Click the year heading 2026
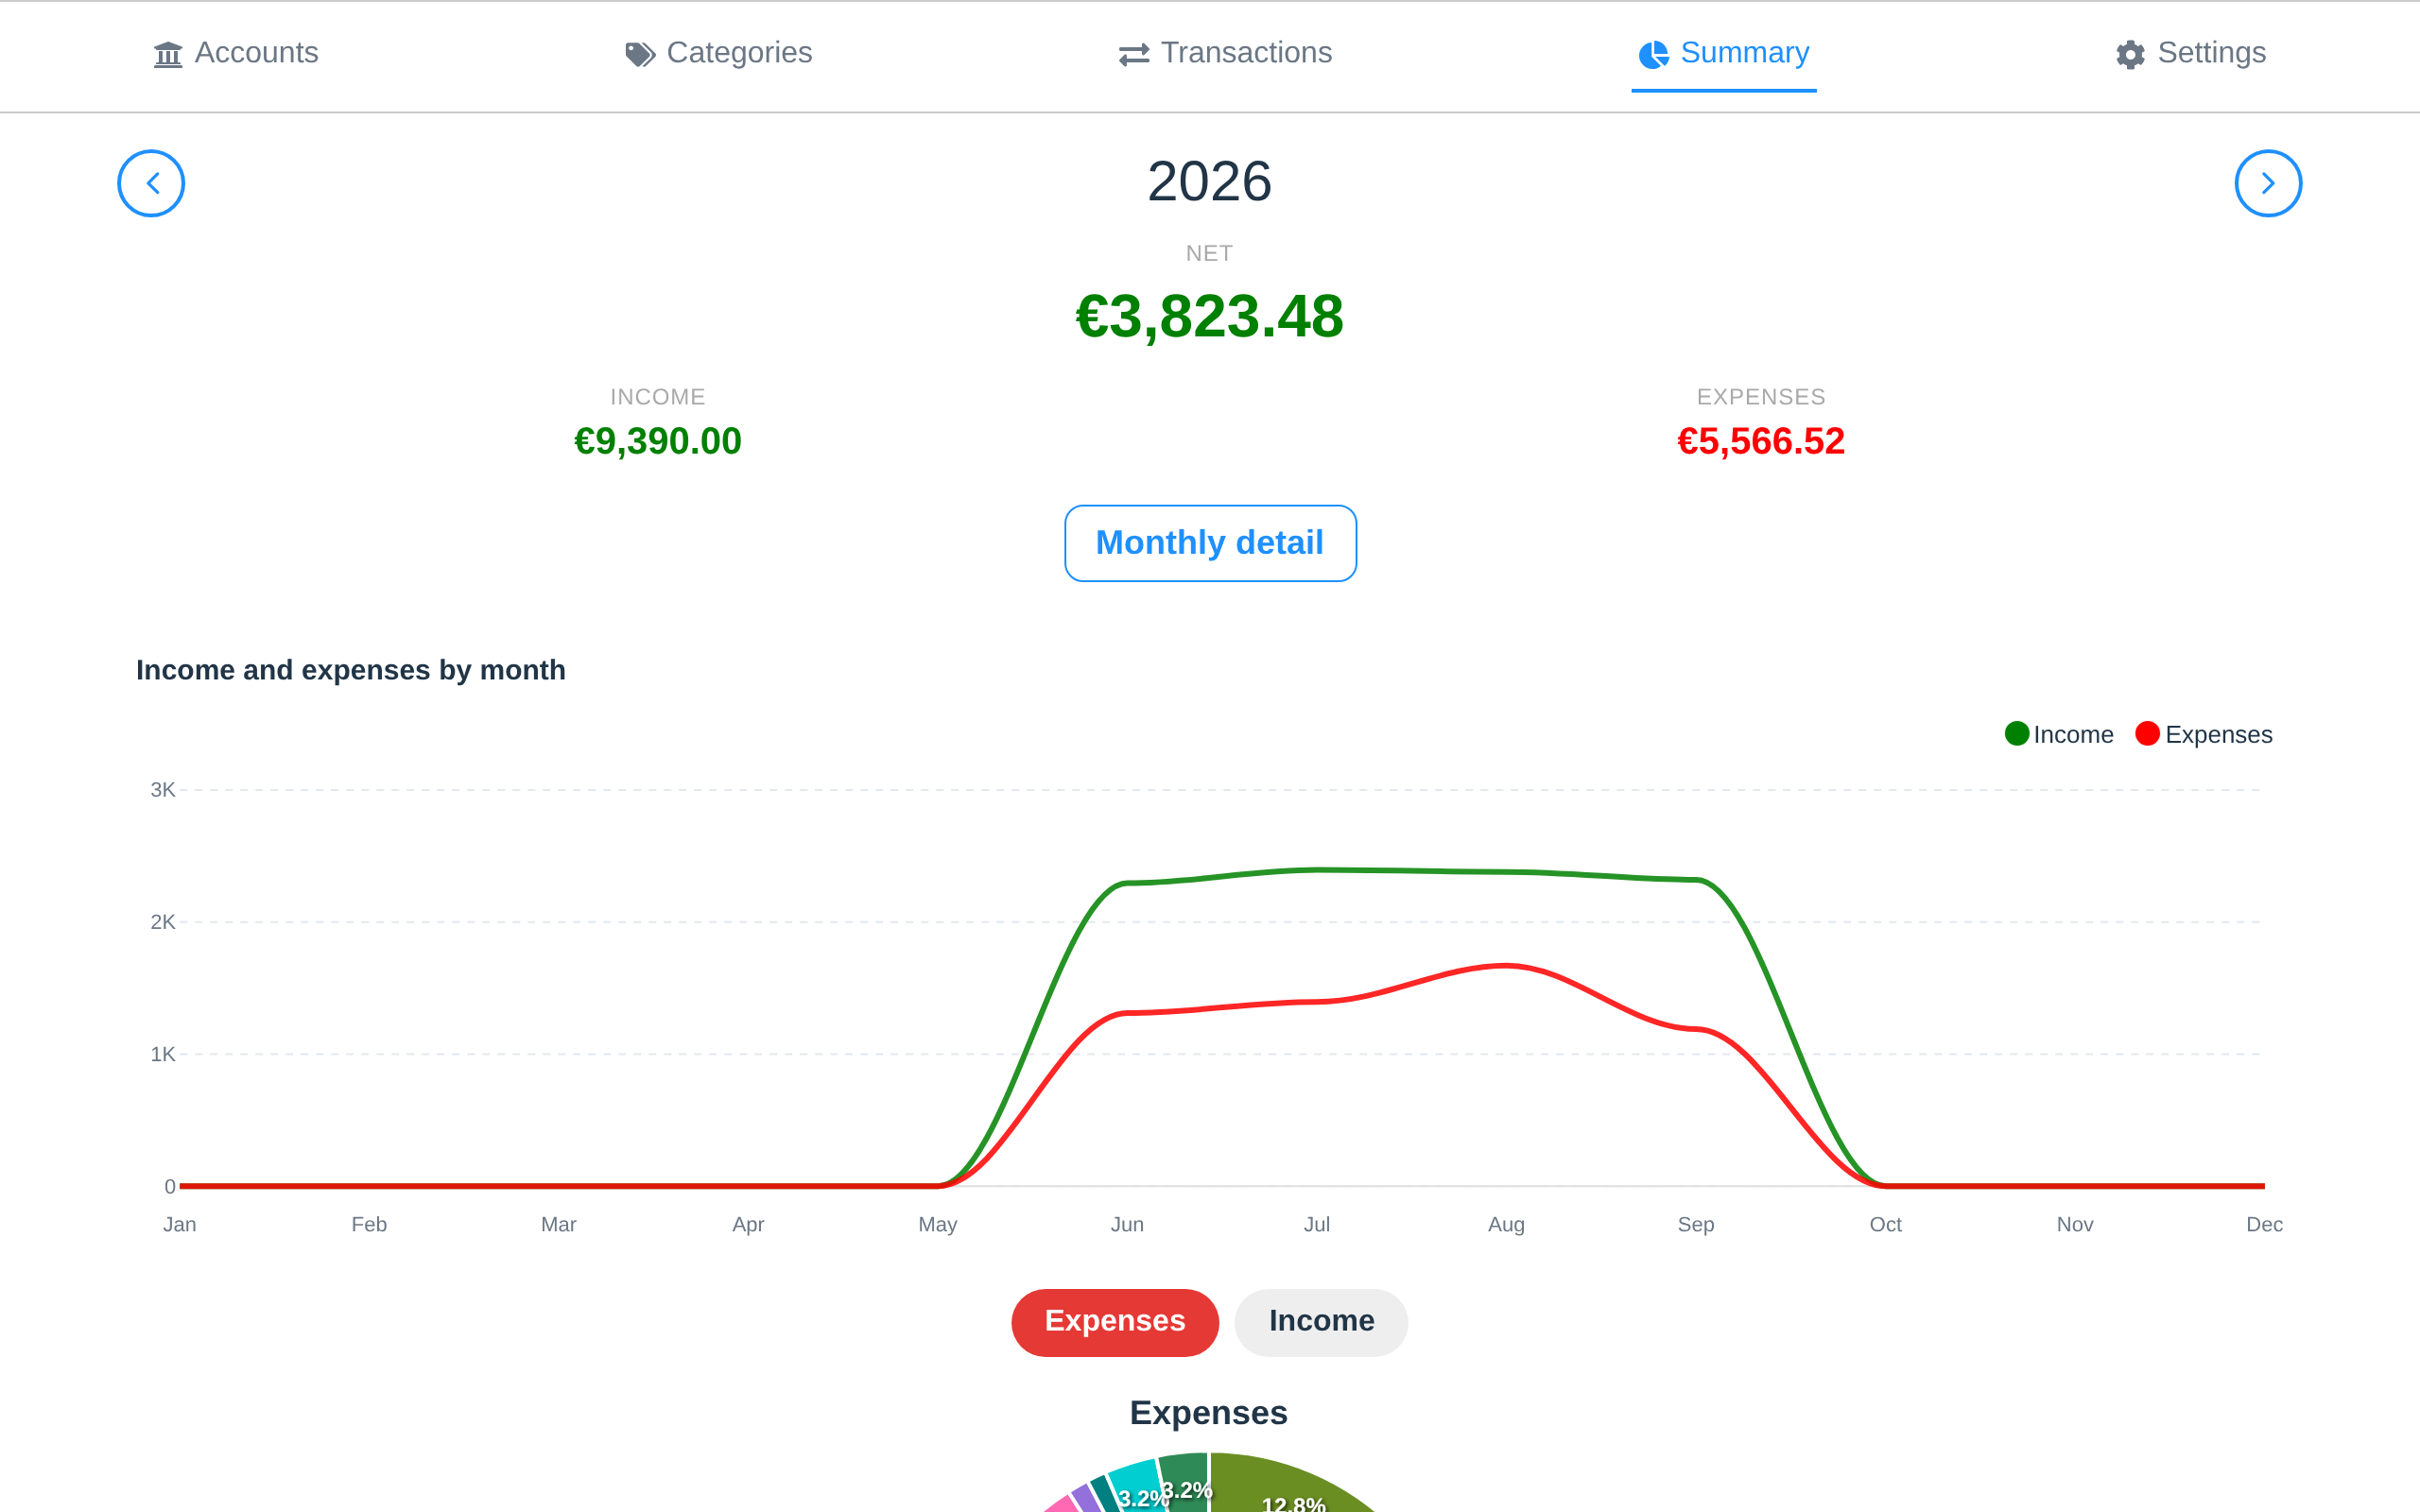 [x=1210, y=182]
